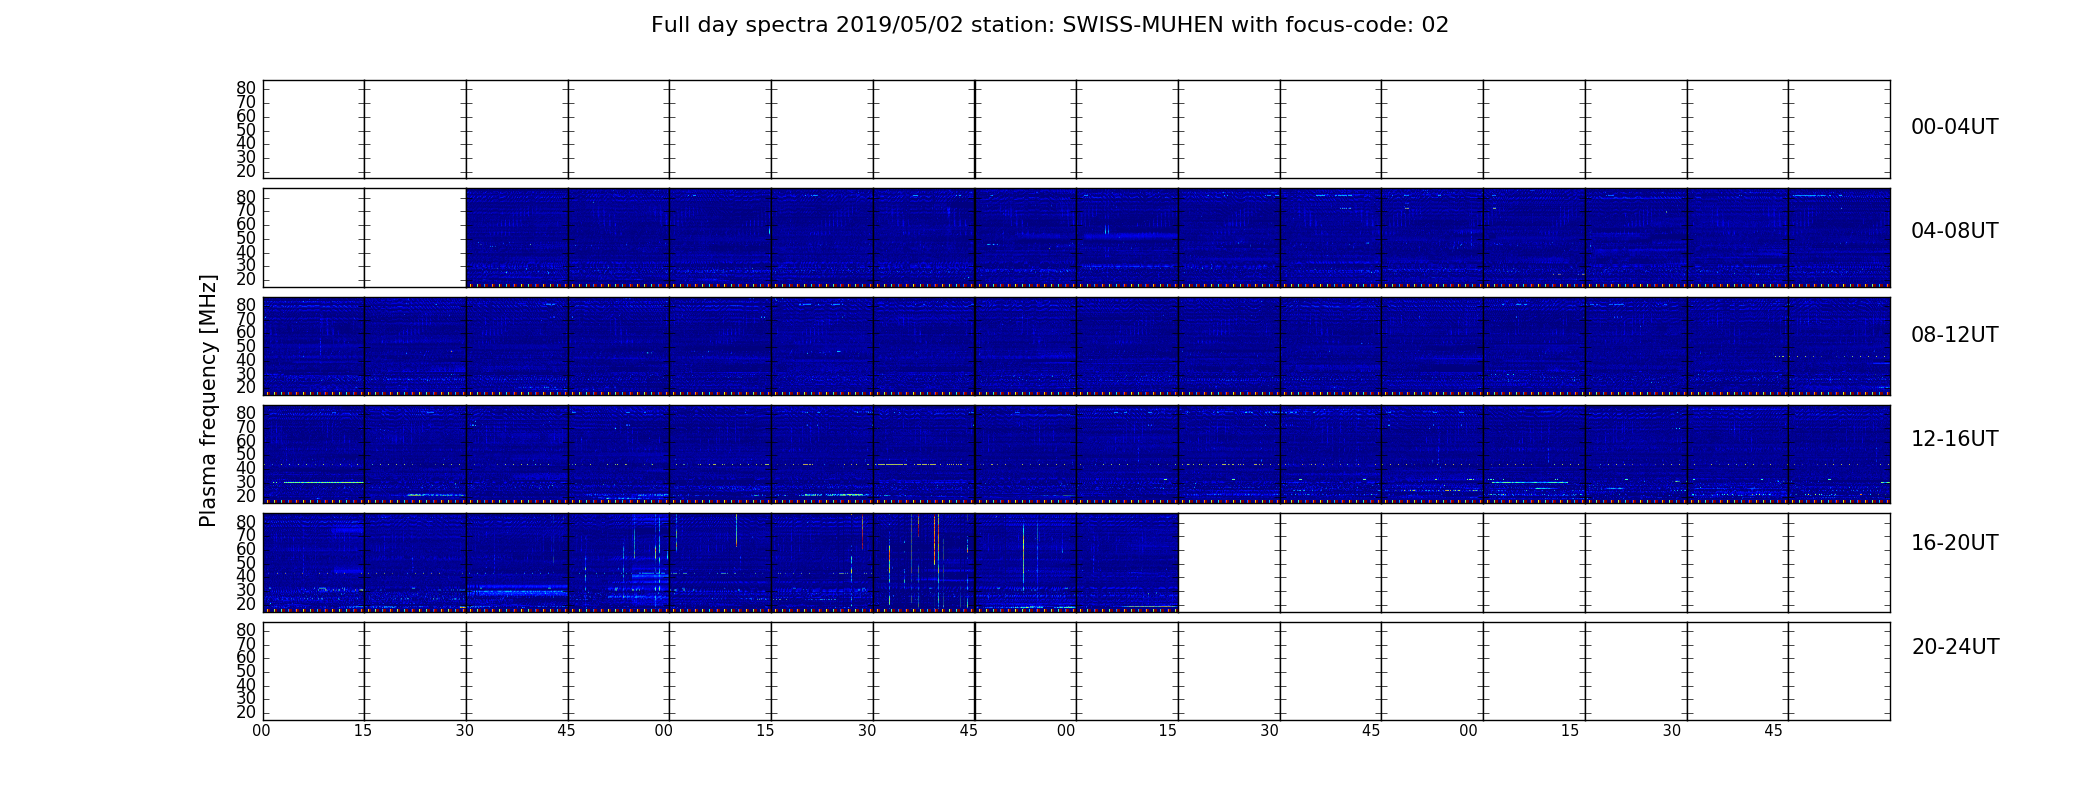Click the 80 tick label of the 00-04UT panel
The image size is (2100, 800).
click(246, 88)
